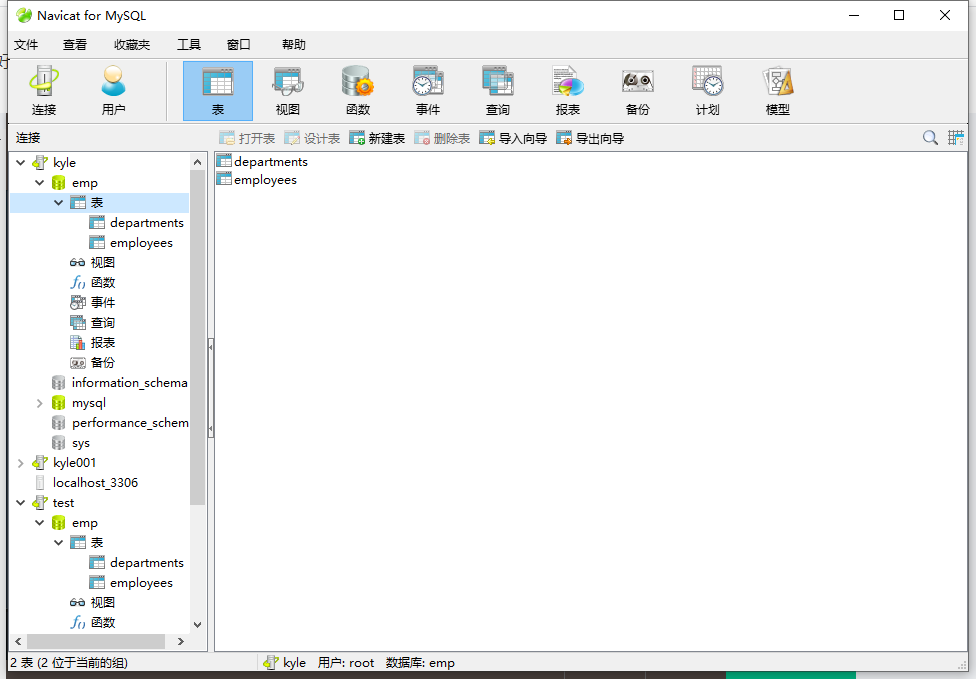Select the 报表 node in the tree
This screenshot has width=976, height=679.
[93, 342]
